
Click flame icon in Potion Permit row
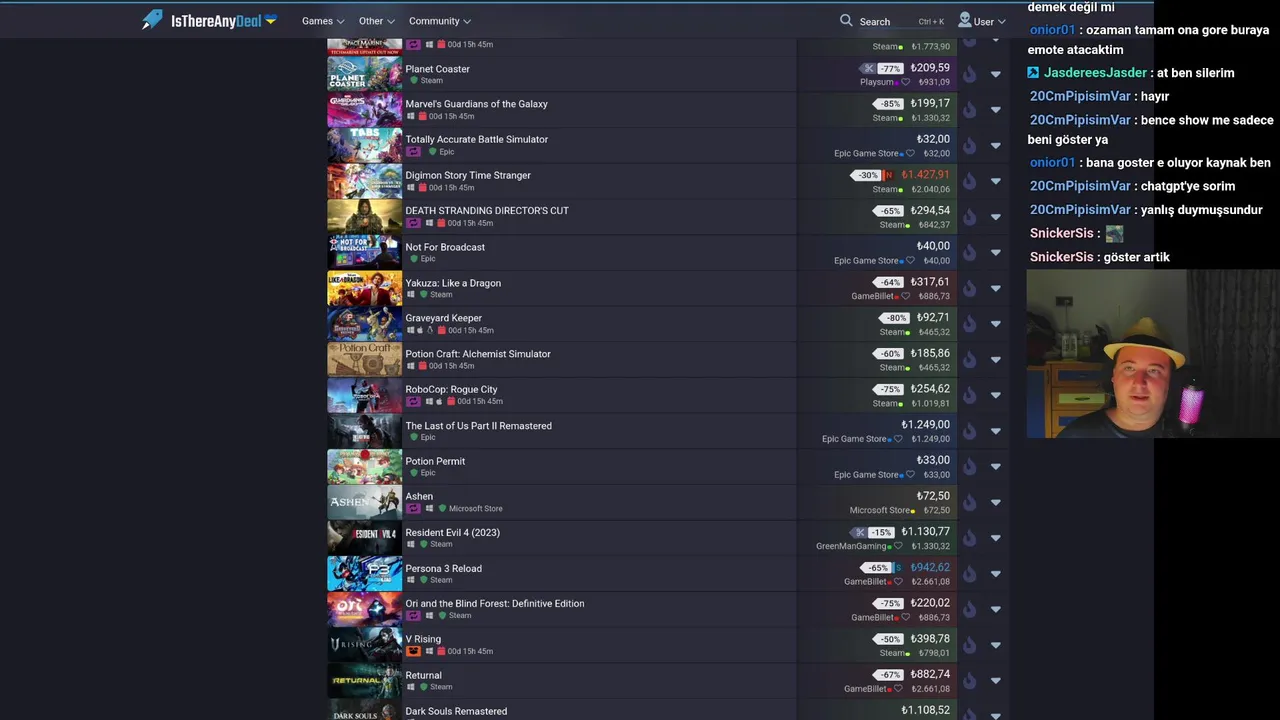click(x=969, y=467)
